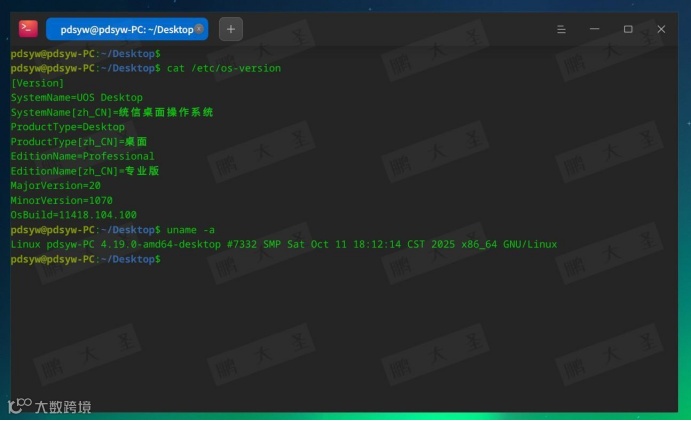Click the 'ProductType[zh_CN]=桌面' line

(79, 142)
